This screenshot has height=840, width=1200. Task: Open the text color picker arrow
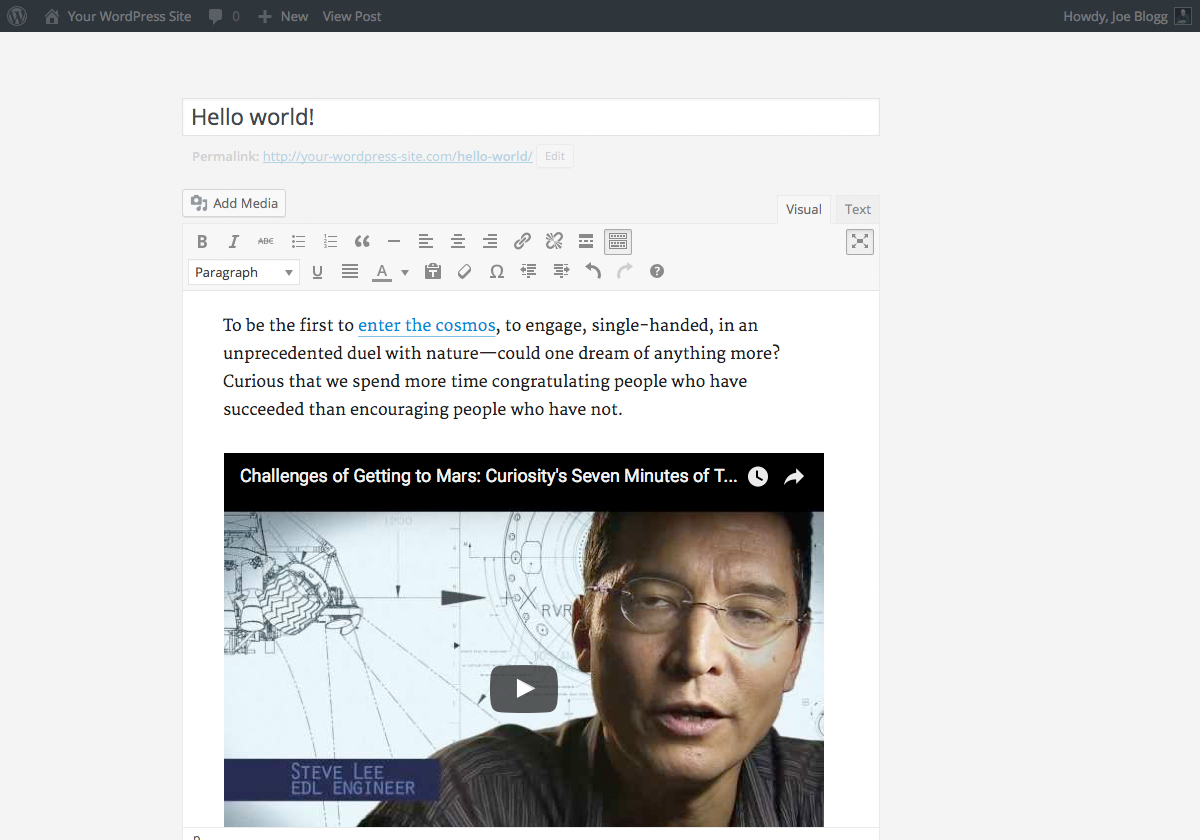(x=405, y=272)
